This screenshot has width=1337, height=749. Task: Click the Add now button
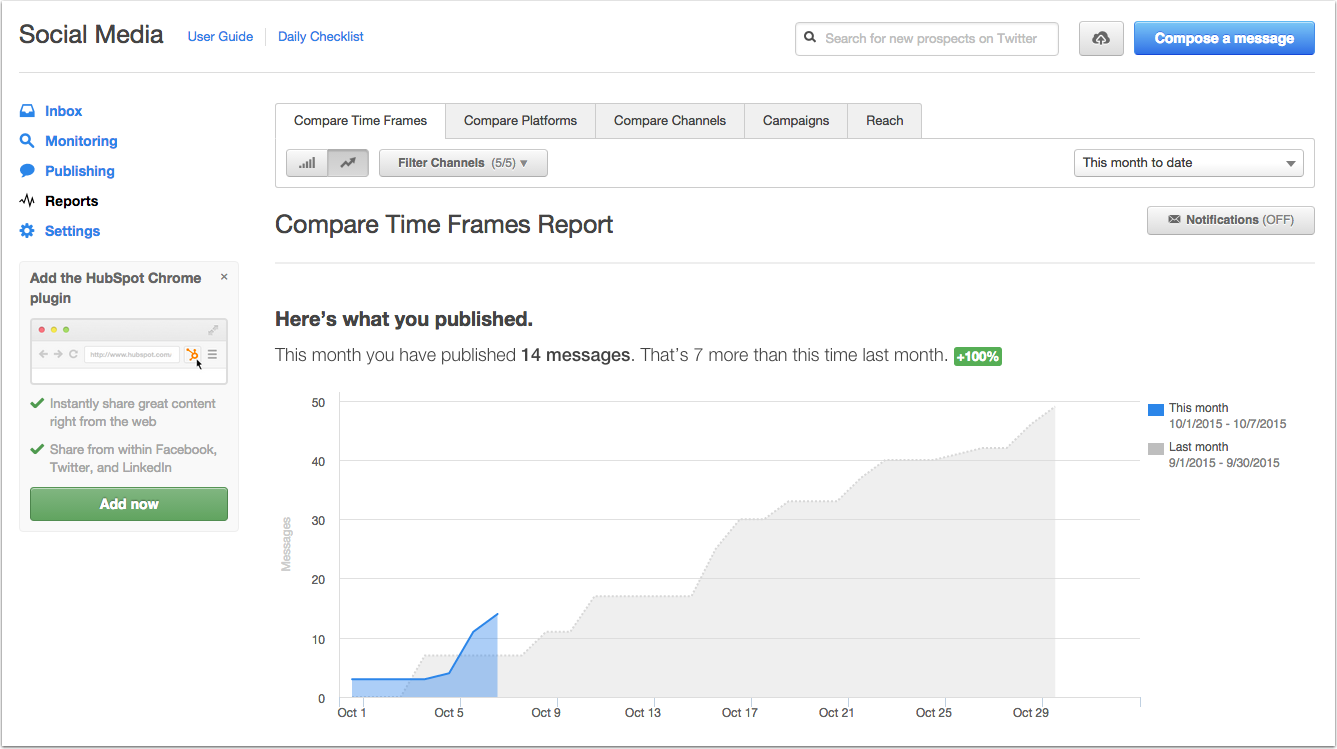(129, 504)
